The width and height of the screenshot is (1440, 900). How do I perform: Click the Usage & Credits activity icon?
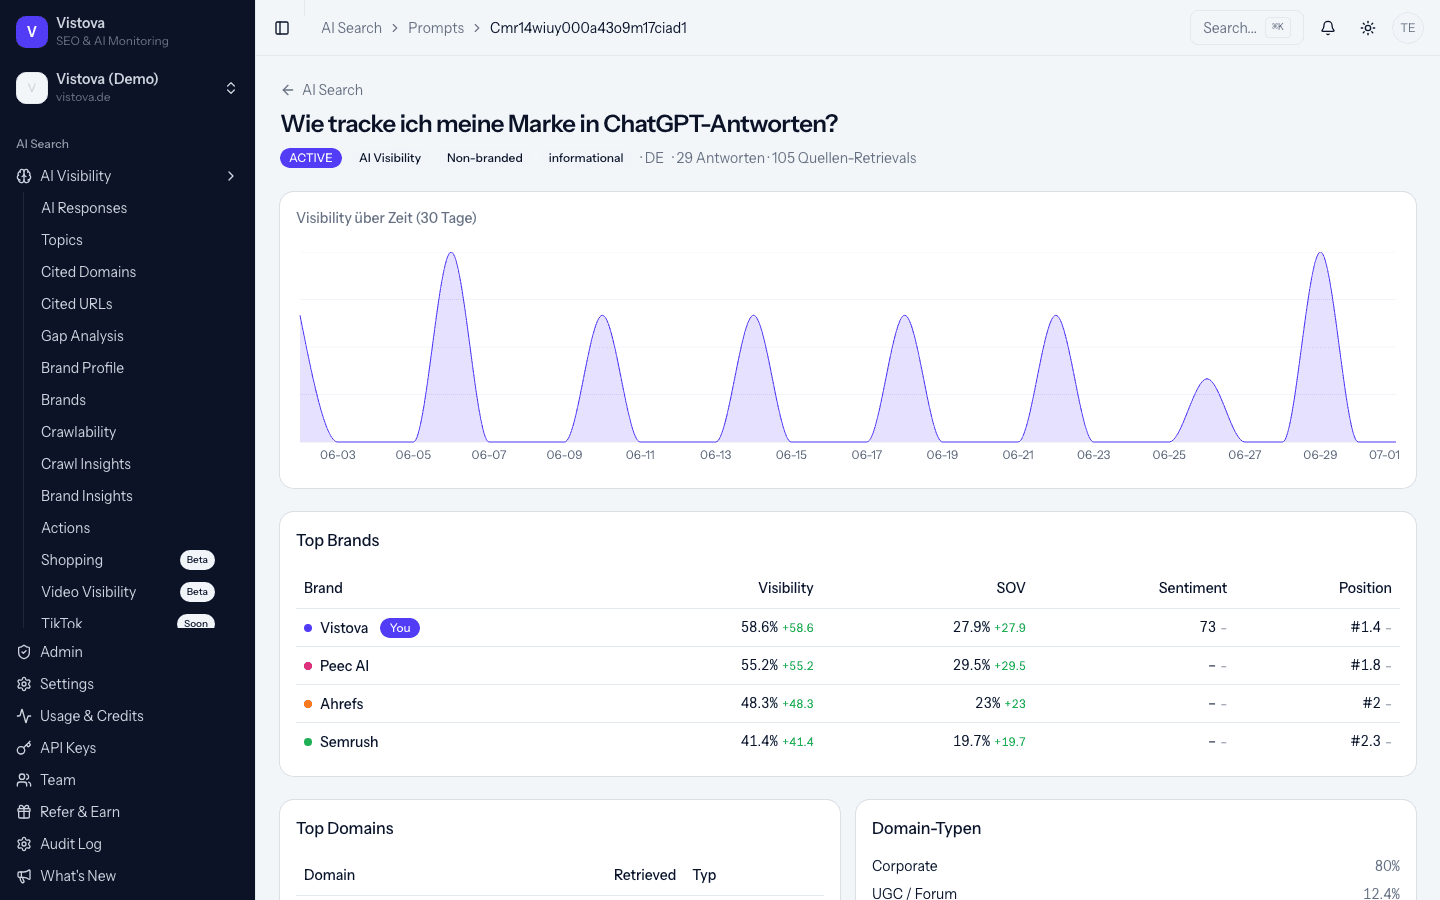24,716
